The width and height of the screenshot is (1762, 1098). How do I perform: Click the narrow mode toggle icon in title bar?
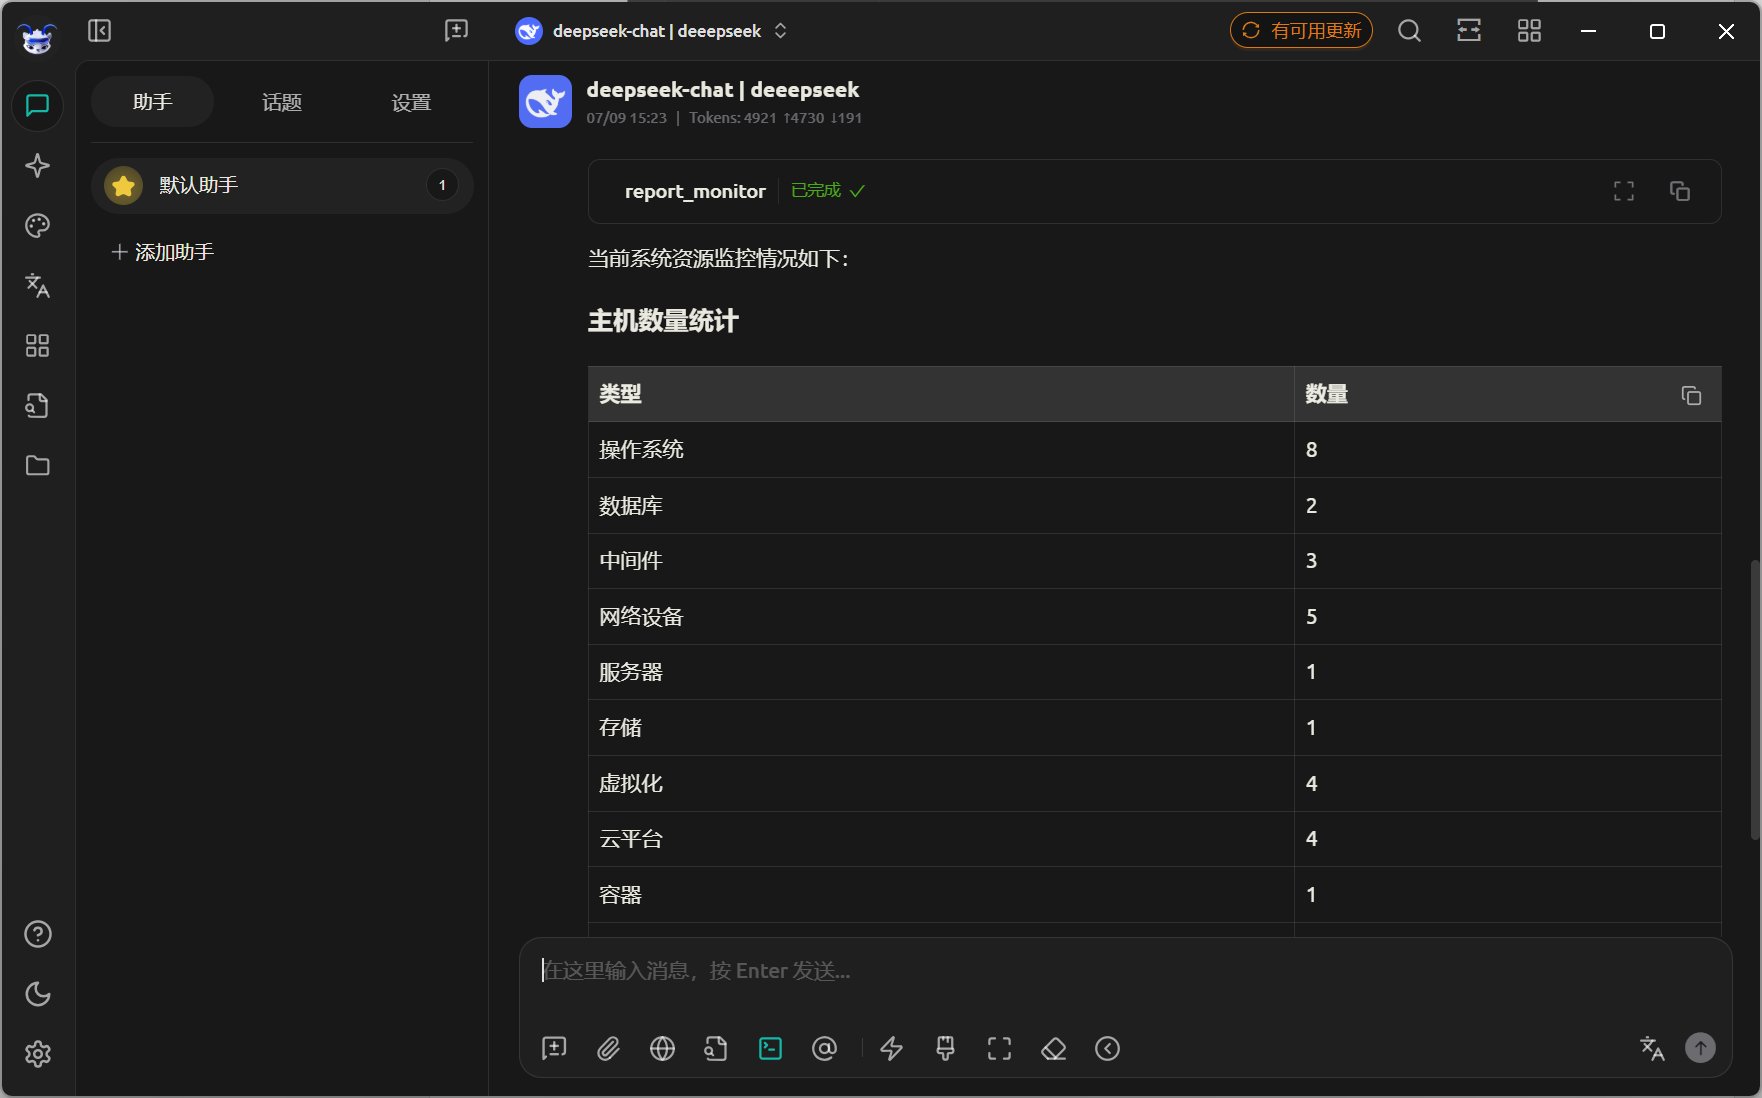click(x=1469, y=31)
